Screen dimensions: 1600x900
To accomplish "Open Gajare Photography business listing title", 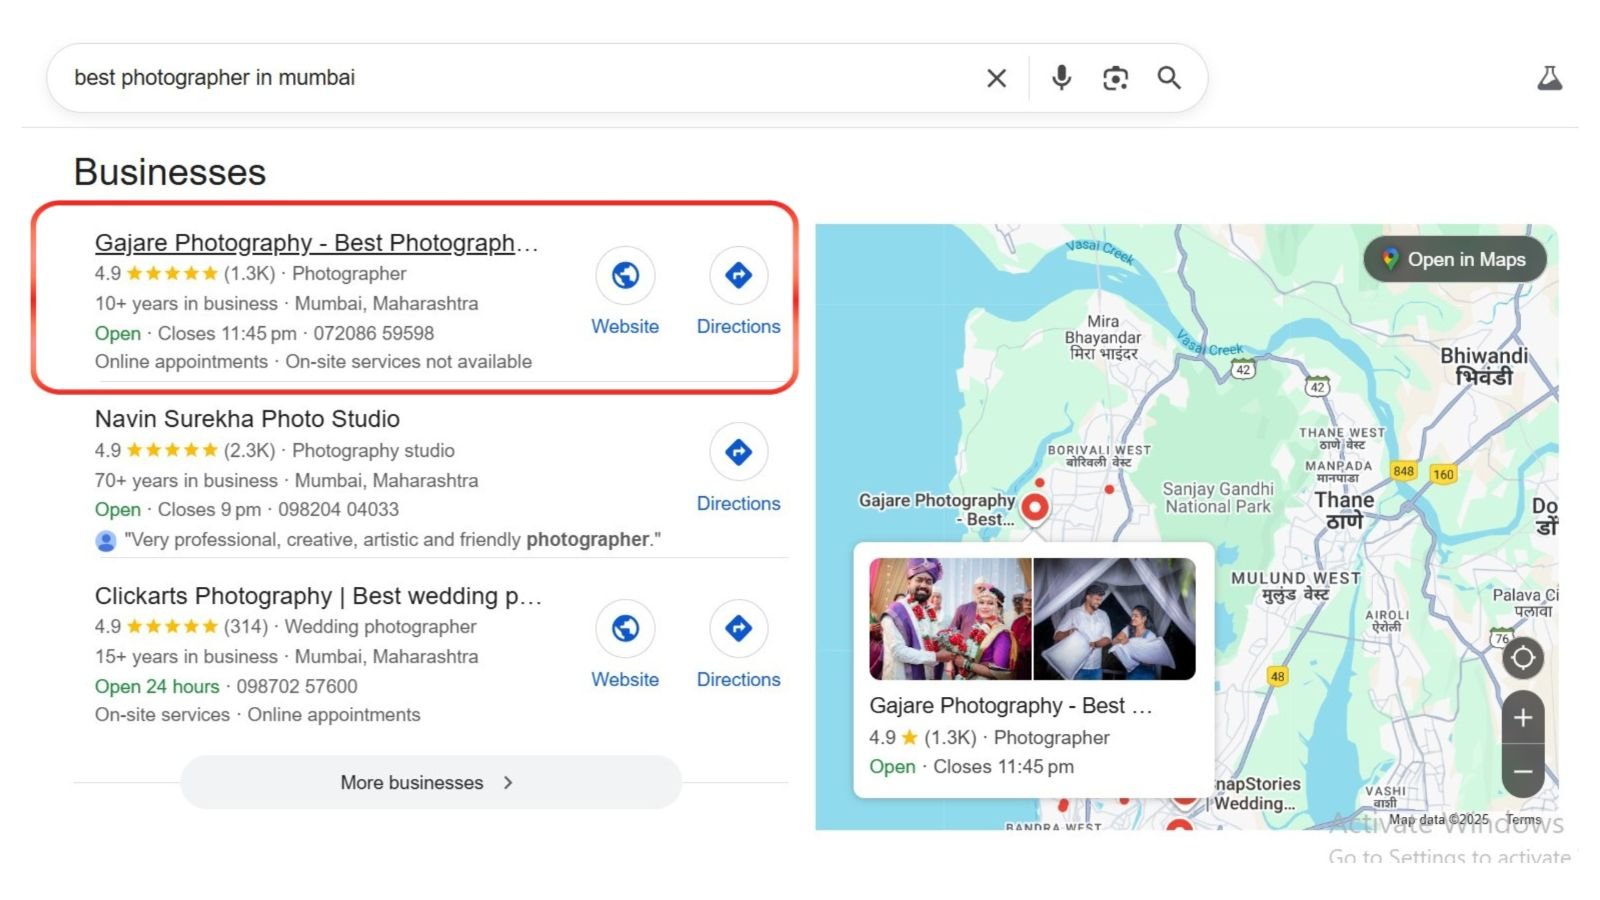I will pyautogui.click(x=316, y=243).
